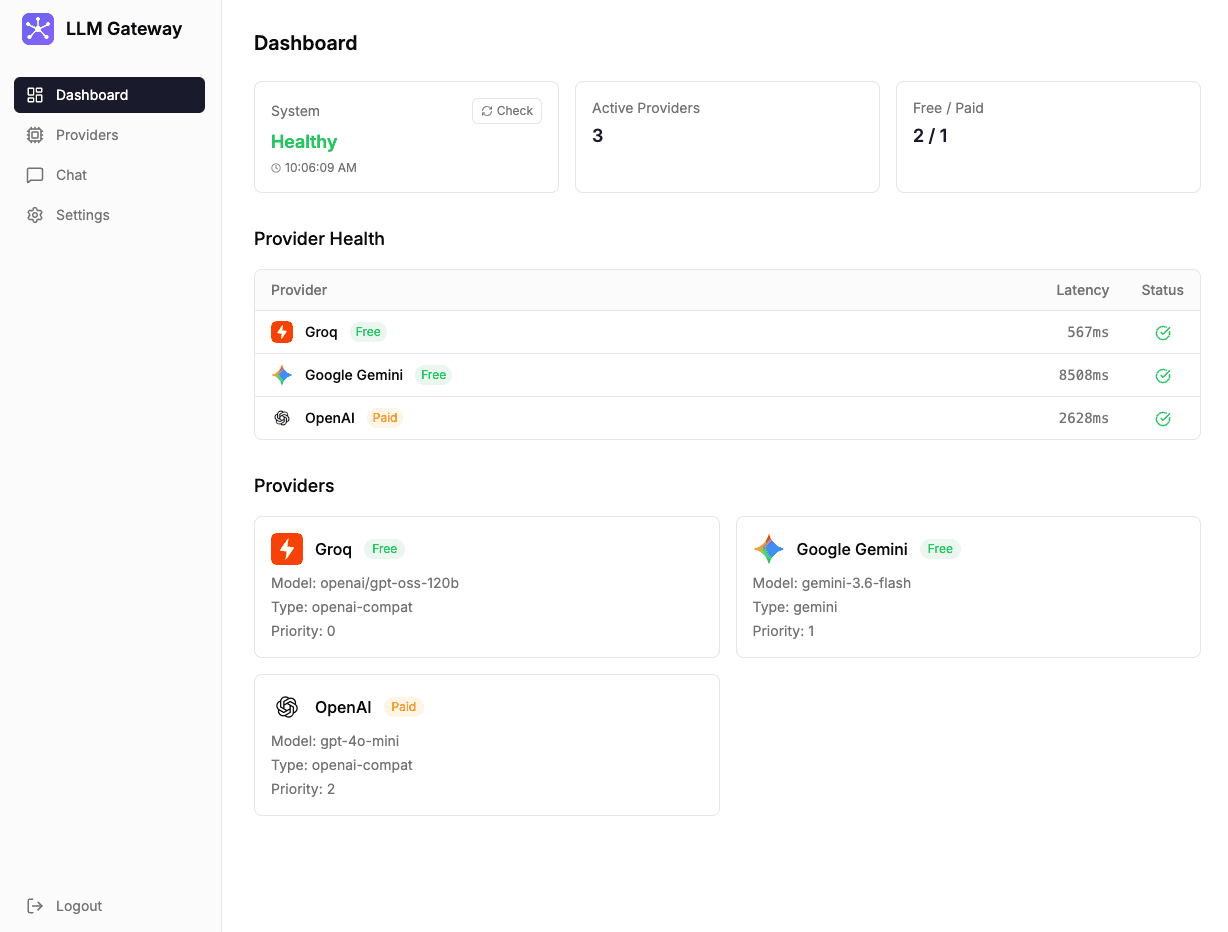Click the Groq icon in Provider Health table
The height and width of the screenshot is (932, 1228).
(x=282, y=332)
